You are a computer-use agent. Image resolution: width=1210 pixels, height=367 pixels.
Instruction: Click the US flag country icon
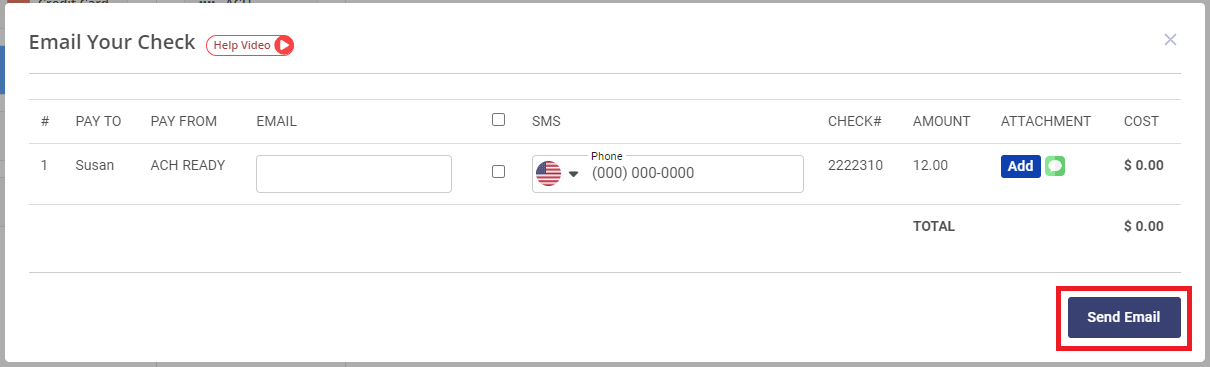click(x=548, y=174)
